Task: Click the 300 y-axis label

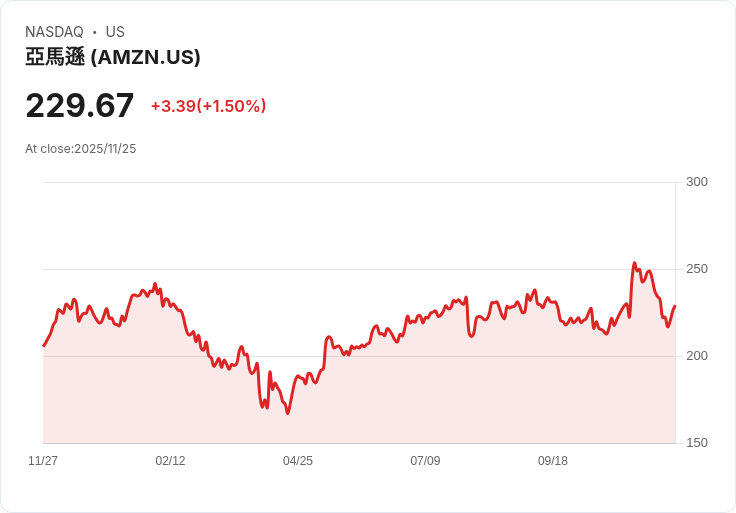Action: click(x=697, y=182)
